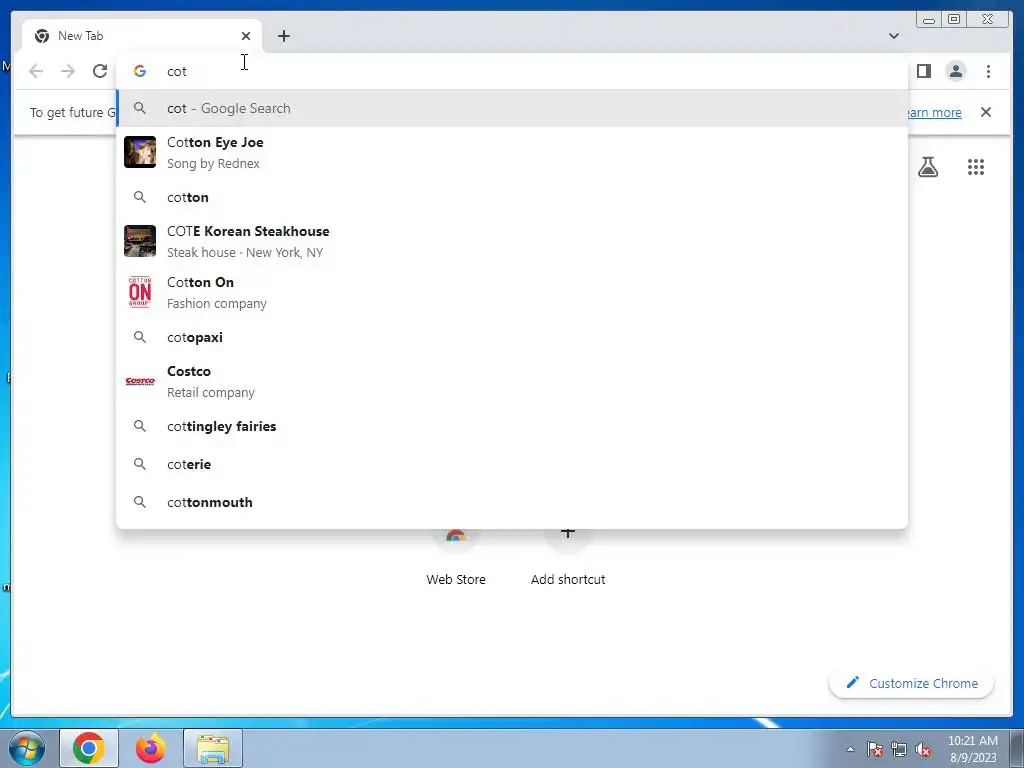Toggle the Chrome side panel icon
1024x768 pixels.
point(923,71)
